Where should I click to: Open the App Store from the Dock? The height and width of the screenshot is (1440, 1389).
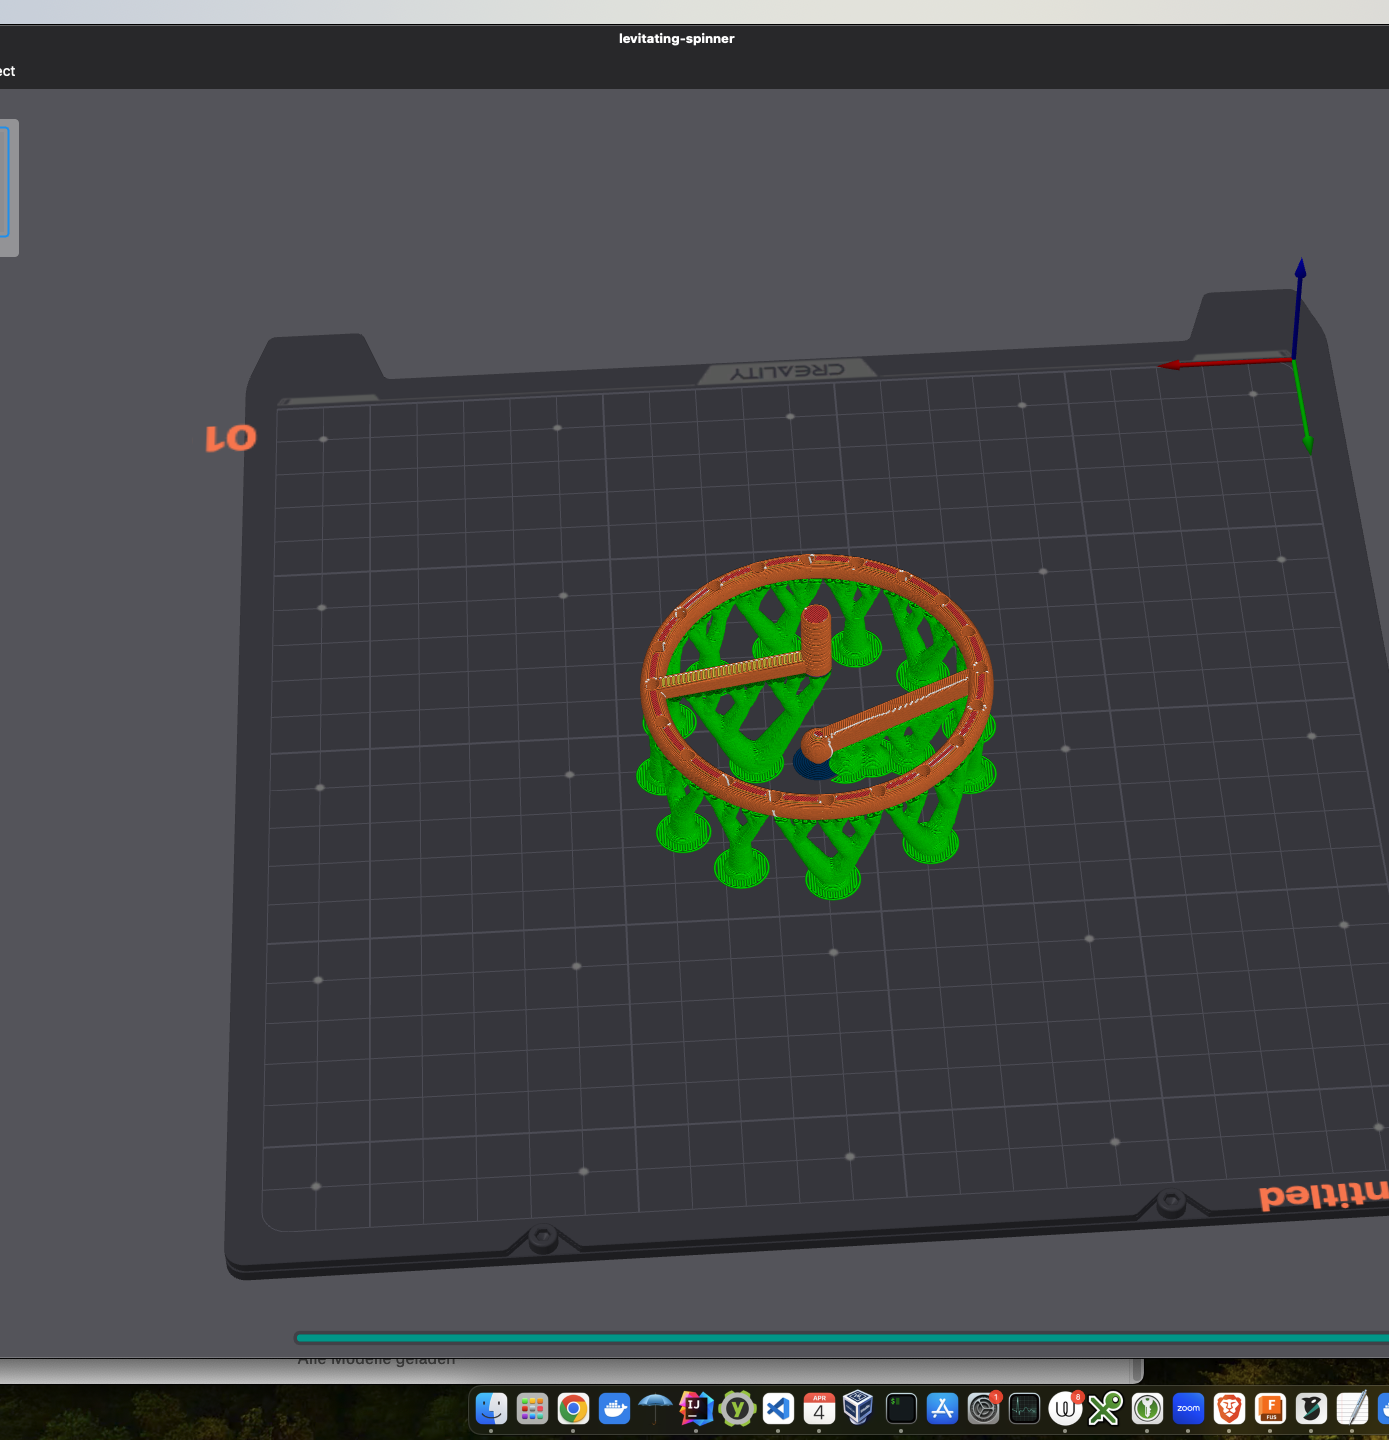click(x=941, y=1410)
